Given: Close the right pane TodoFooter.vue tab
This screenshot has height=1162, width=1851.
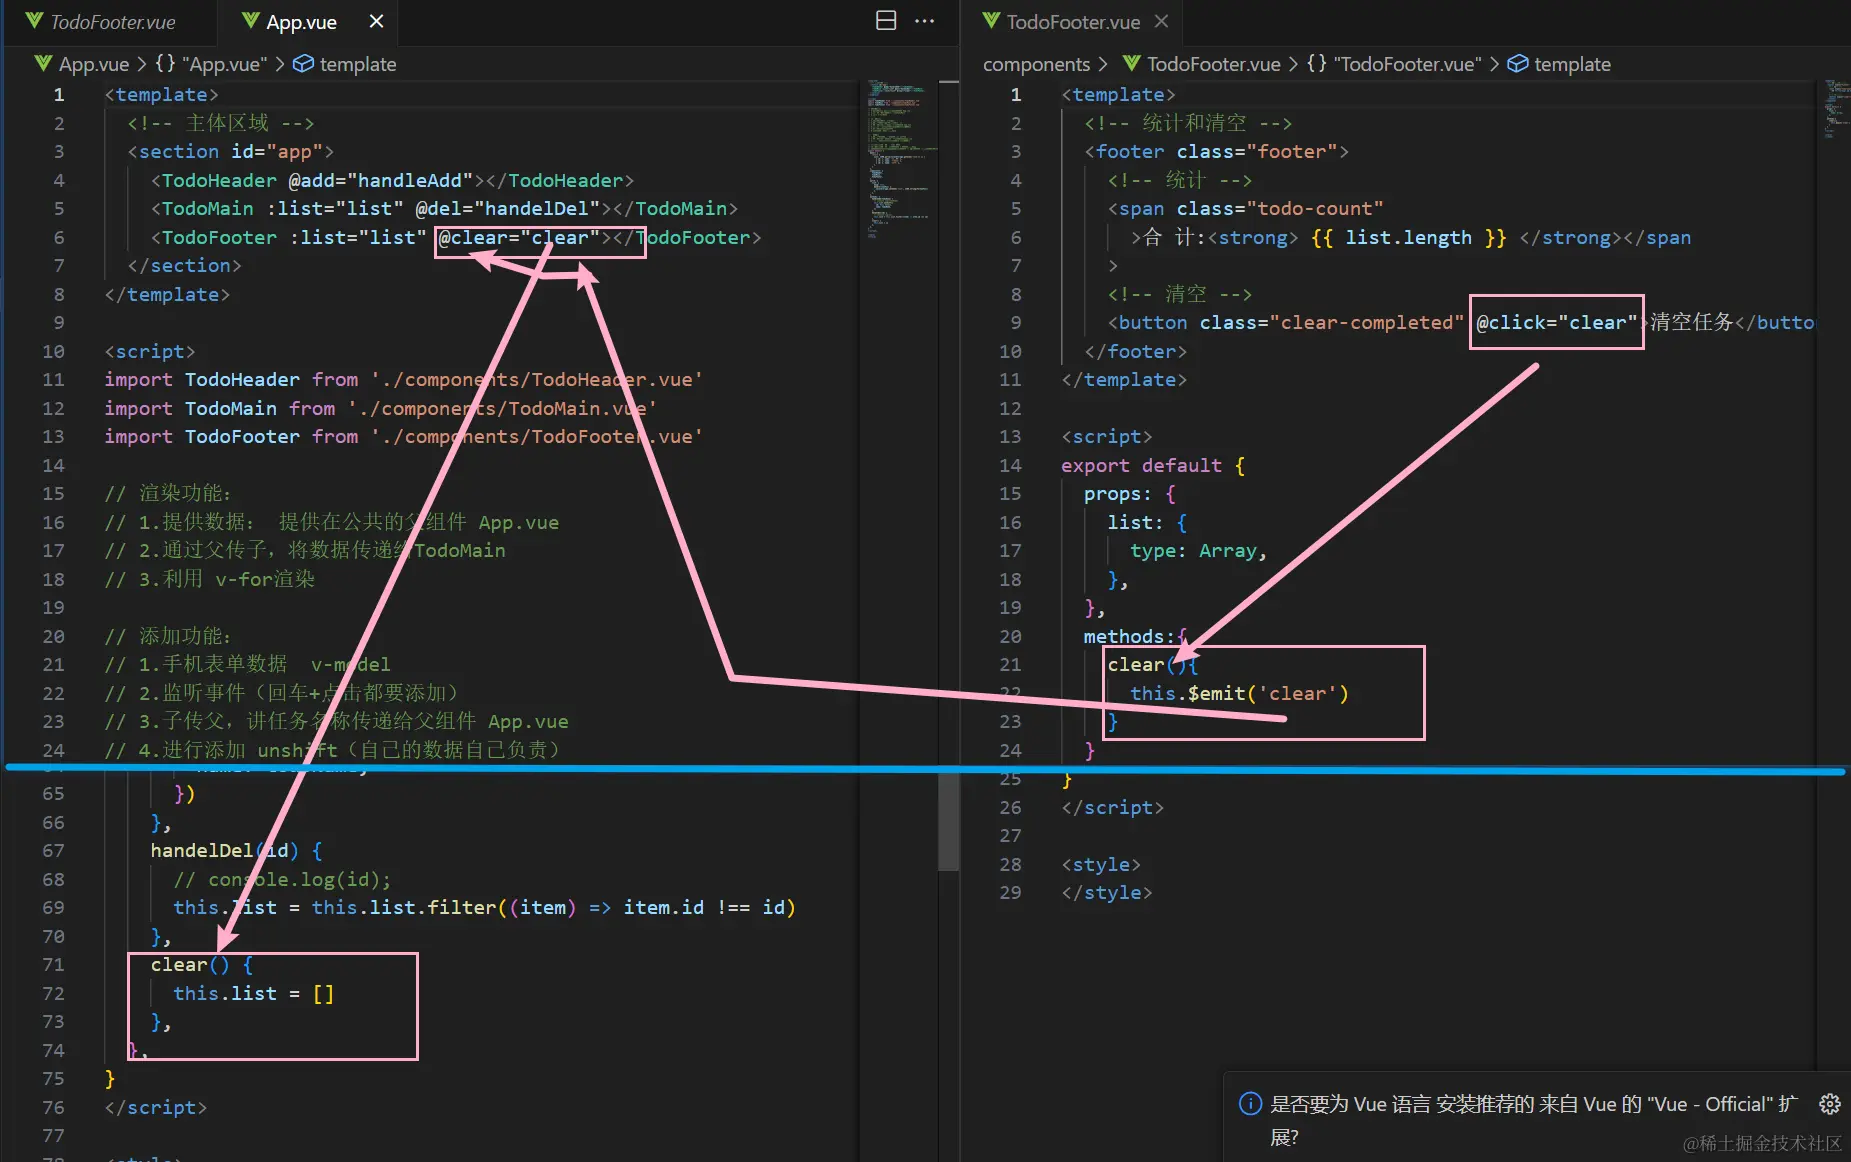Looking at the screenshot, I should click(x=1161, y=21).
